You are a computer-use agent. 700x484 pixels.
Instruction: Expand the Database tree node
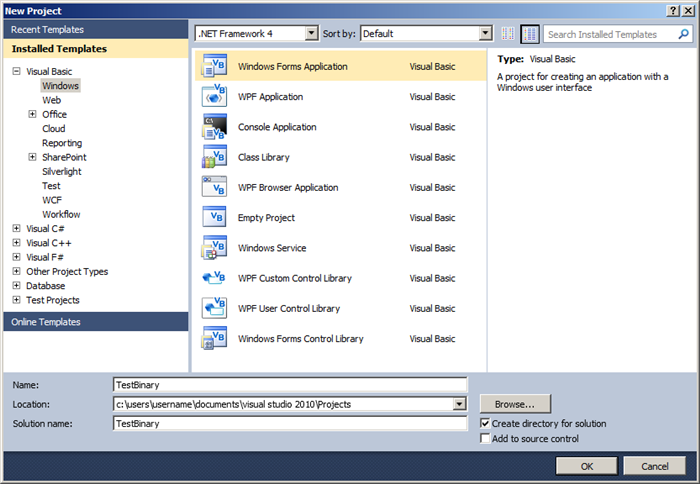pos(17,285)
